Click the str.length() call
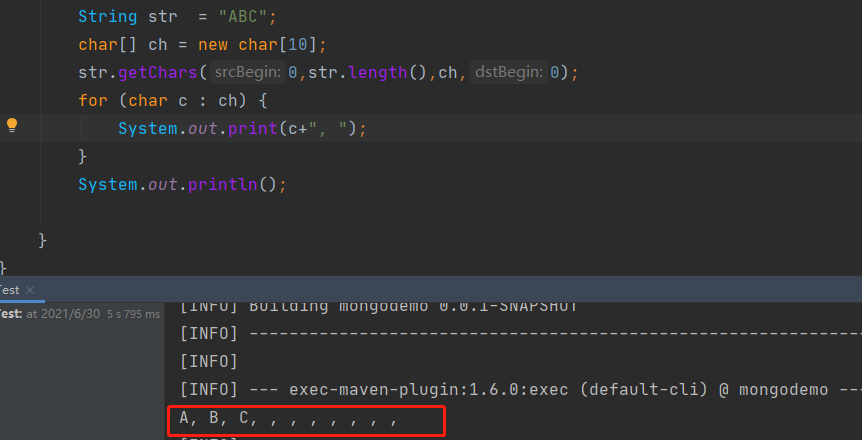The width and height of the screenshot is (862, 440). point(368,72)
